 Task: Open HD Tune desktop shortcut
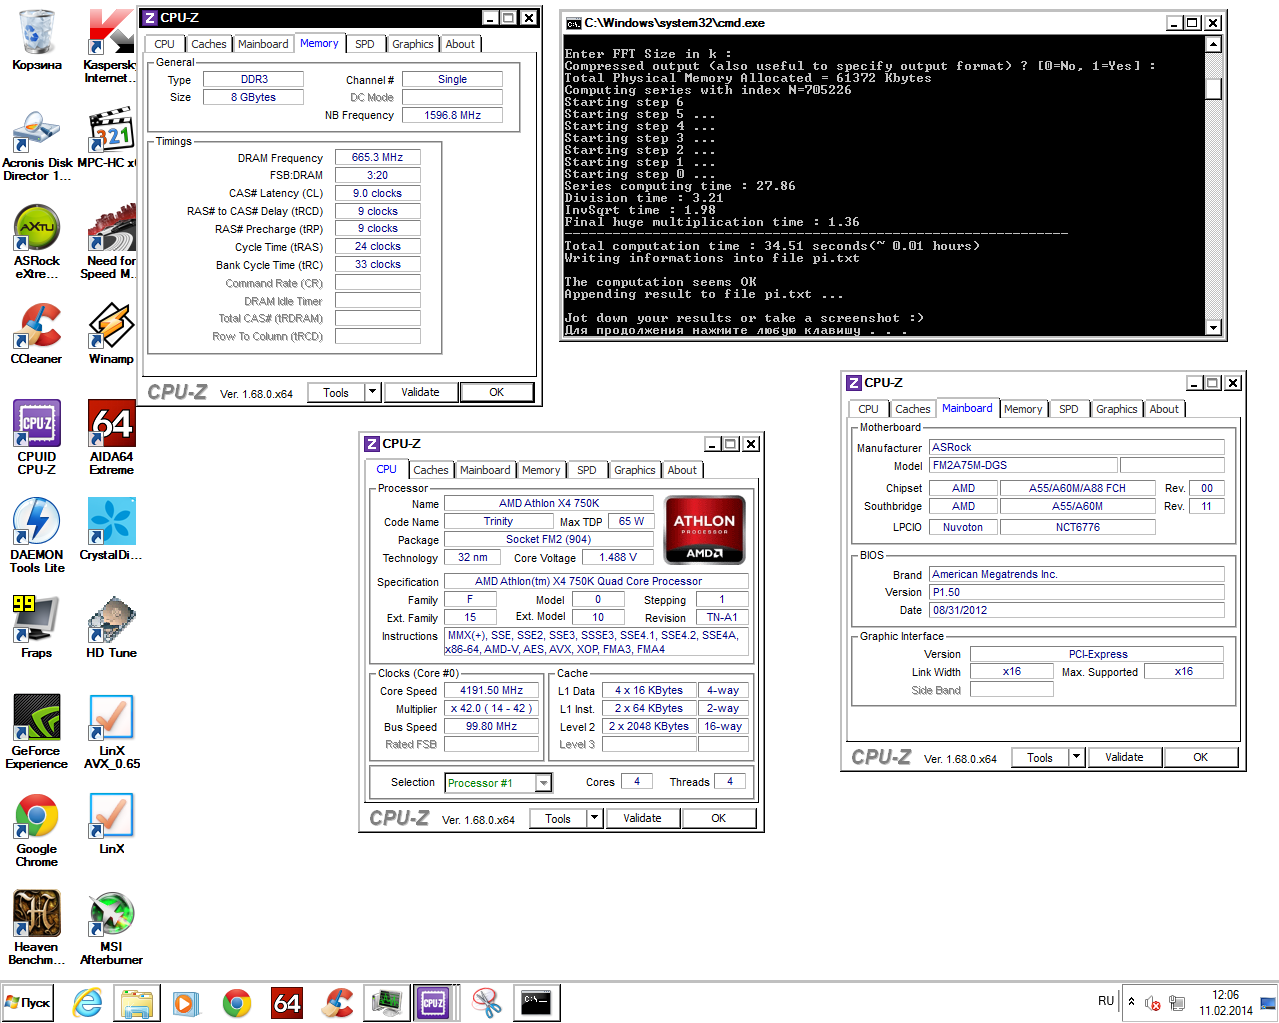point(111,627)
